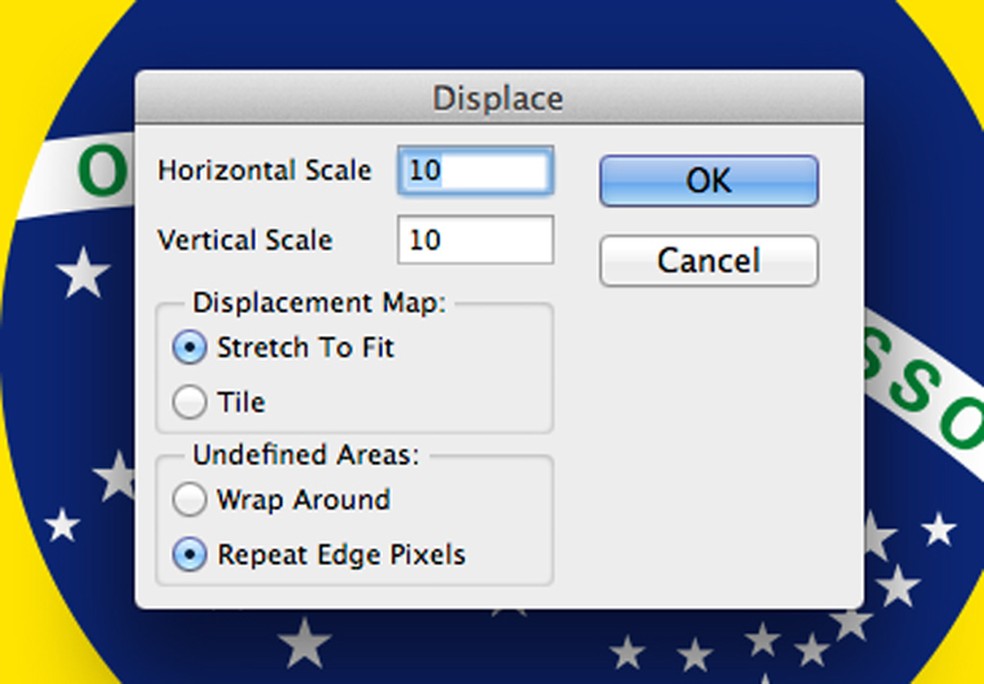Screen dimensions: 984x684
Task: Confirm the Displace dialog with OK
Action: pos(708,181)
